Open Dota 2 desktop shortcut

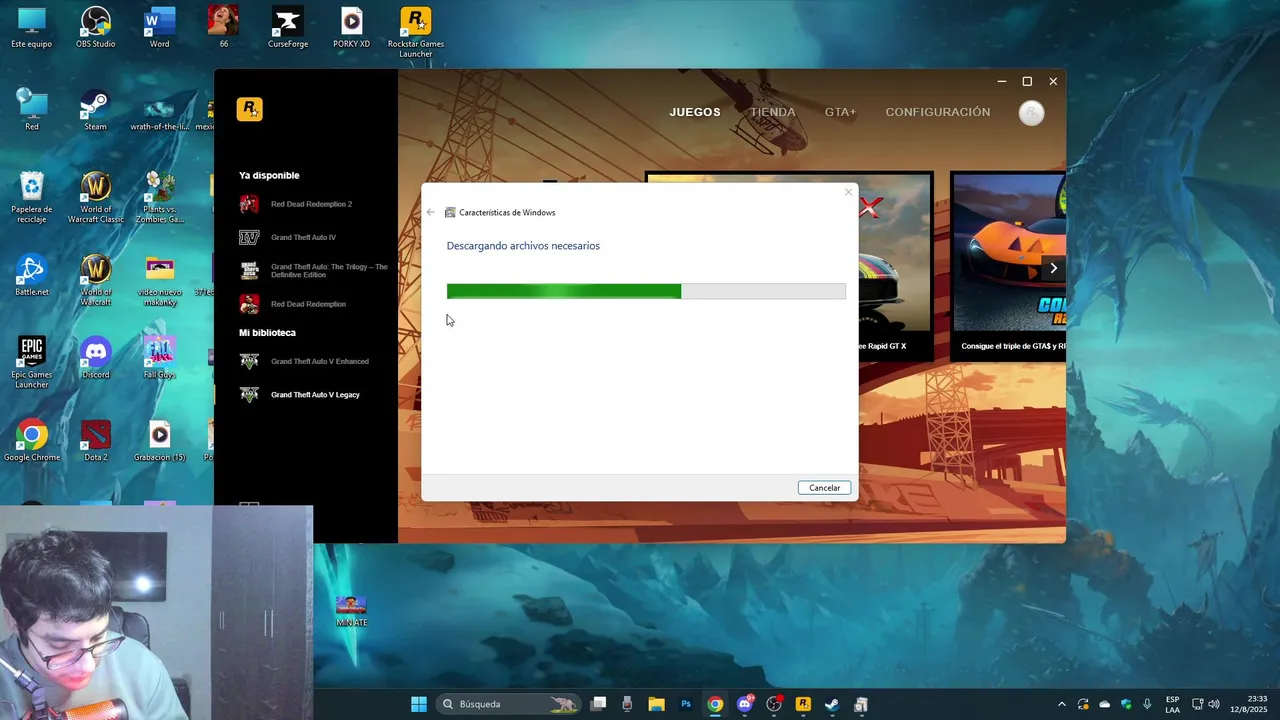95,440
